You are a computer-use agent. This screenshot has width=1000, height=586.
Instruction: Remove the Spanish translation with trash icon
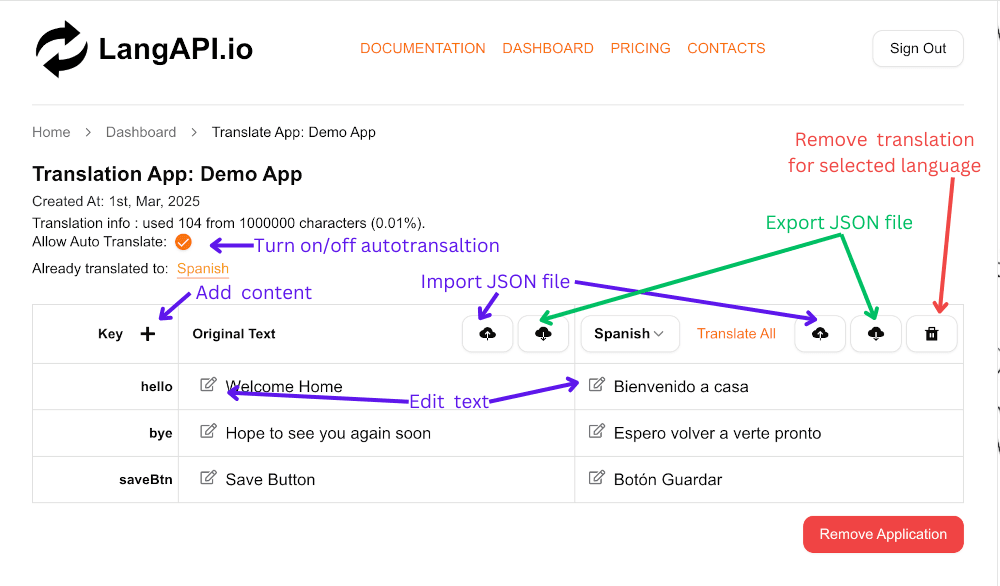(932, 334)
